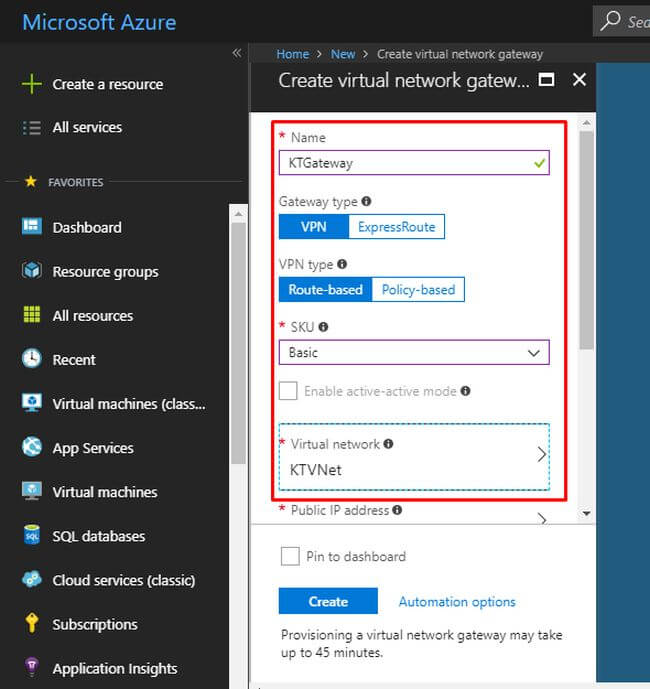Open All services menu item
This screenshot has height=689, width=650.
pos(87,127)
